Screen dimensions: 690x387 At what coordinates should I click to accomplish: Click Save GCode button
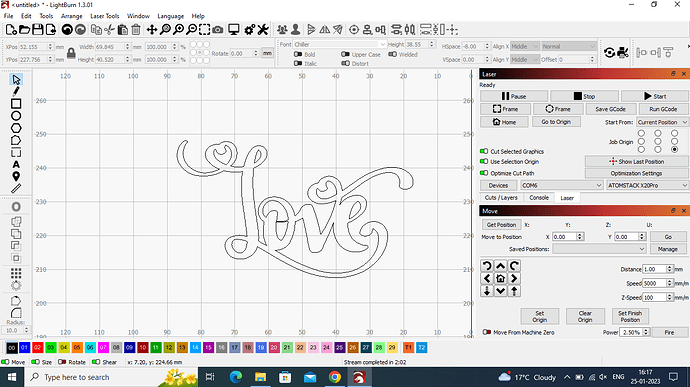pyautogui.click(x=610, y=109)
